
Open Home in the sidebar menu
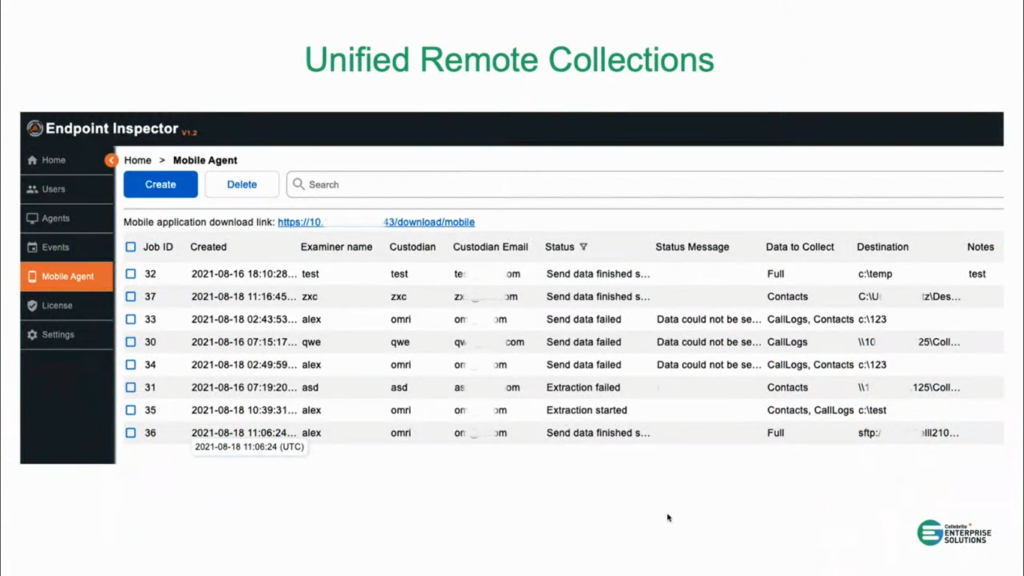pos(67,160)
